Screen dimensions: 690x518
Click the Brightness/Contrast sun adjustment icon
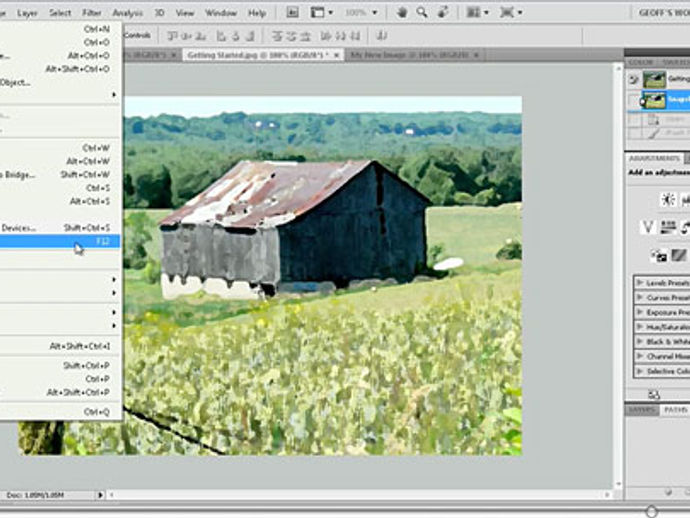[668, 200]
